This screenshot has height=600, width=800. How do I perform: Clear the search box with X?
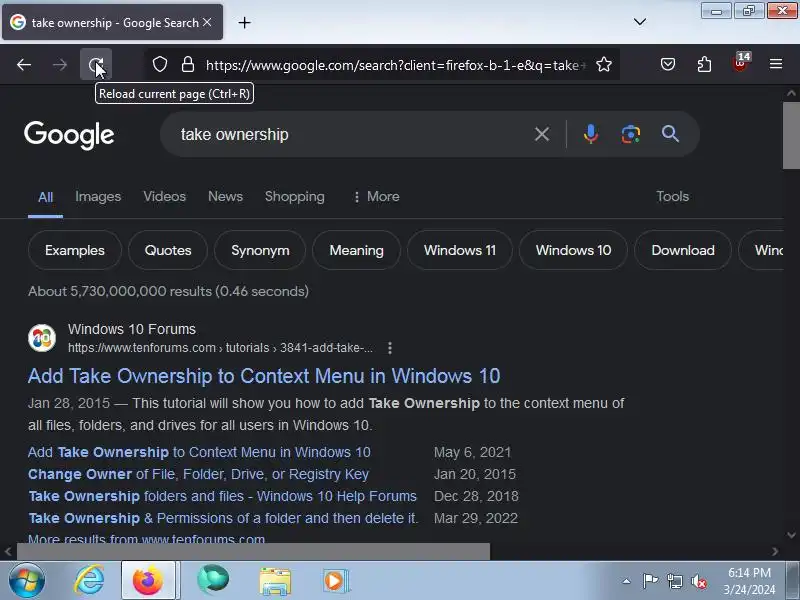(542, 134)
